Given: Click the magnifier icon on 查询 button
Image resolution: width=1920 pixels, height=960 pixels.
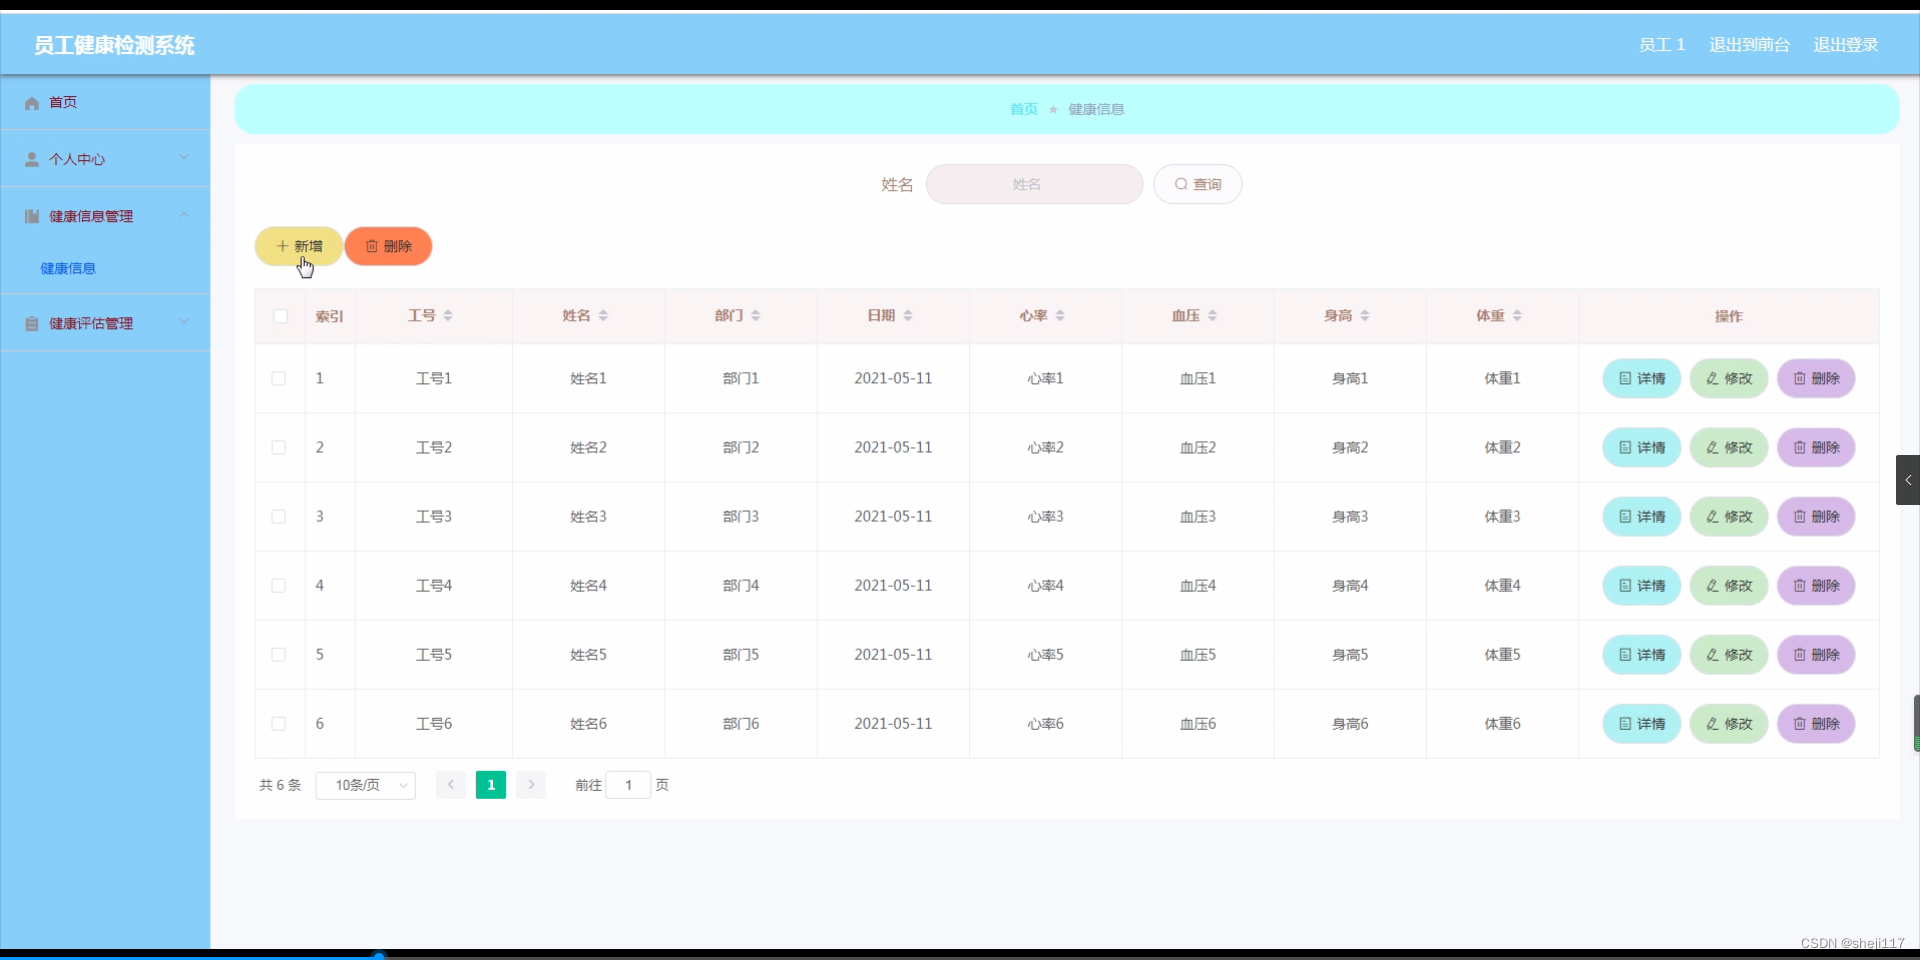Looking at the screenshot, I should pos(1182,184).
